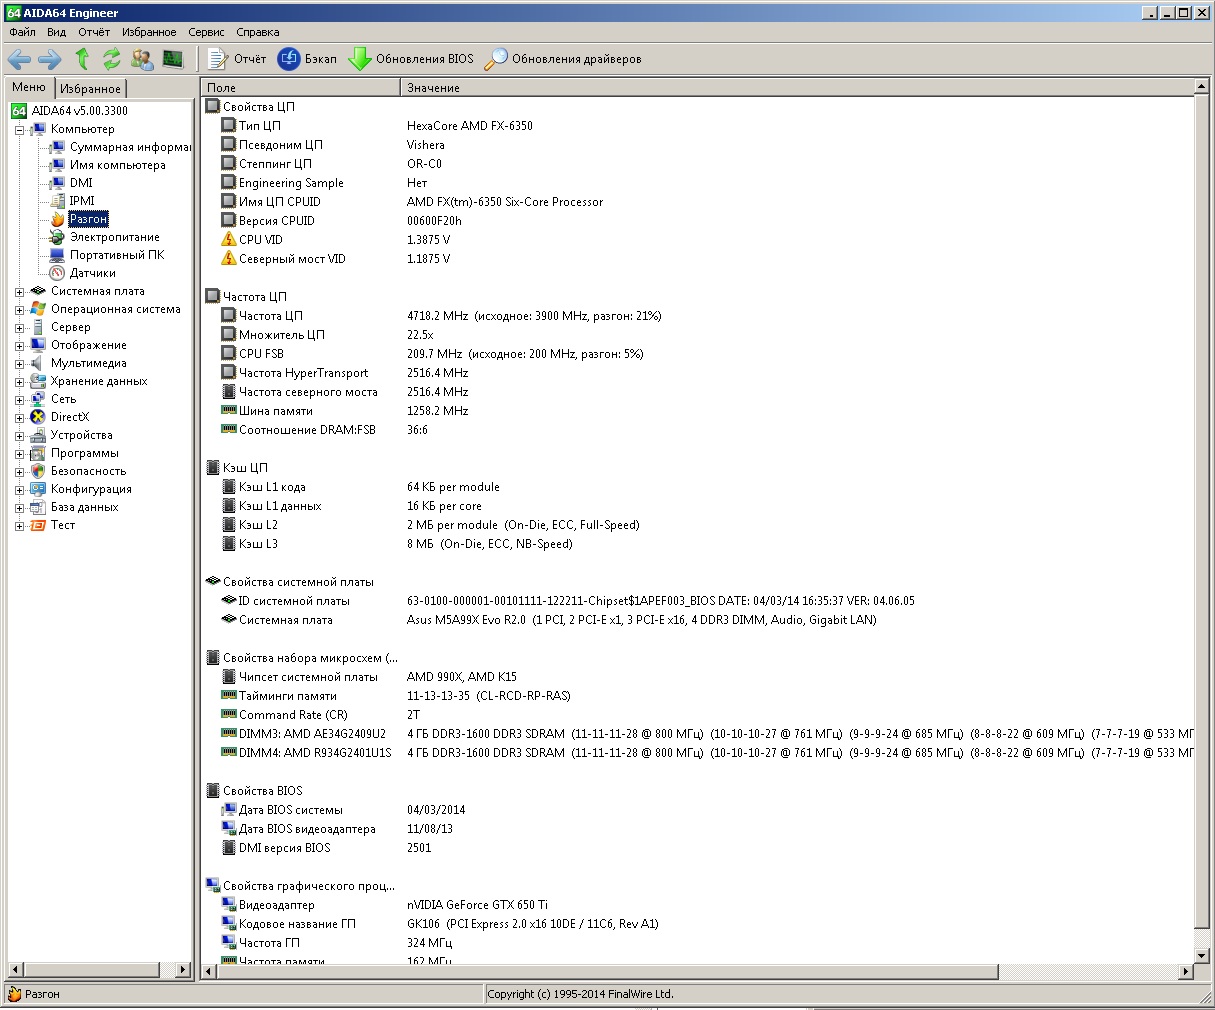Open the users icon in the toolbar
Viewport: 1215px width, 1010px height.
142,59
